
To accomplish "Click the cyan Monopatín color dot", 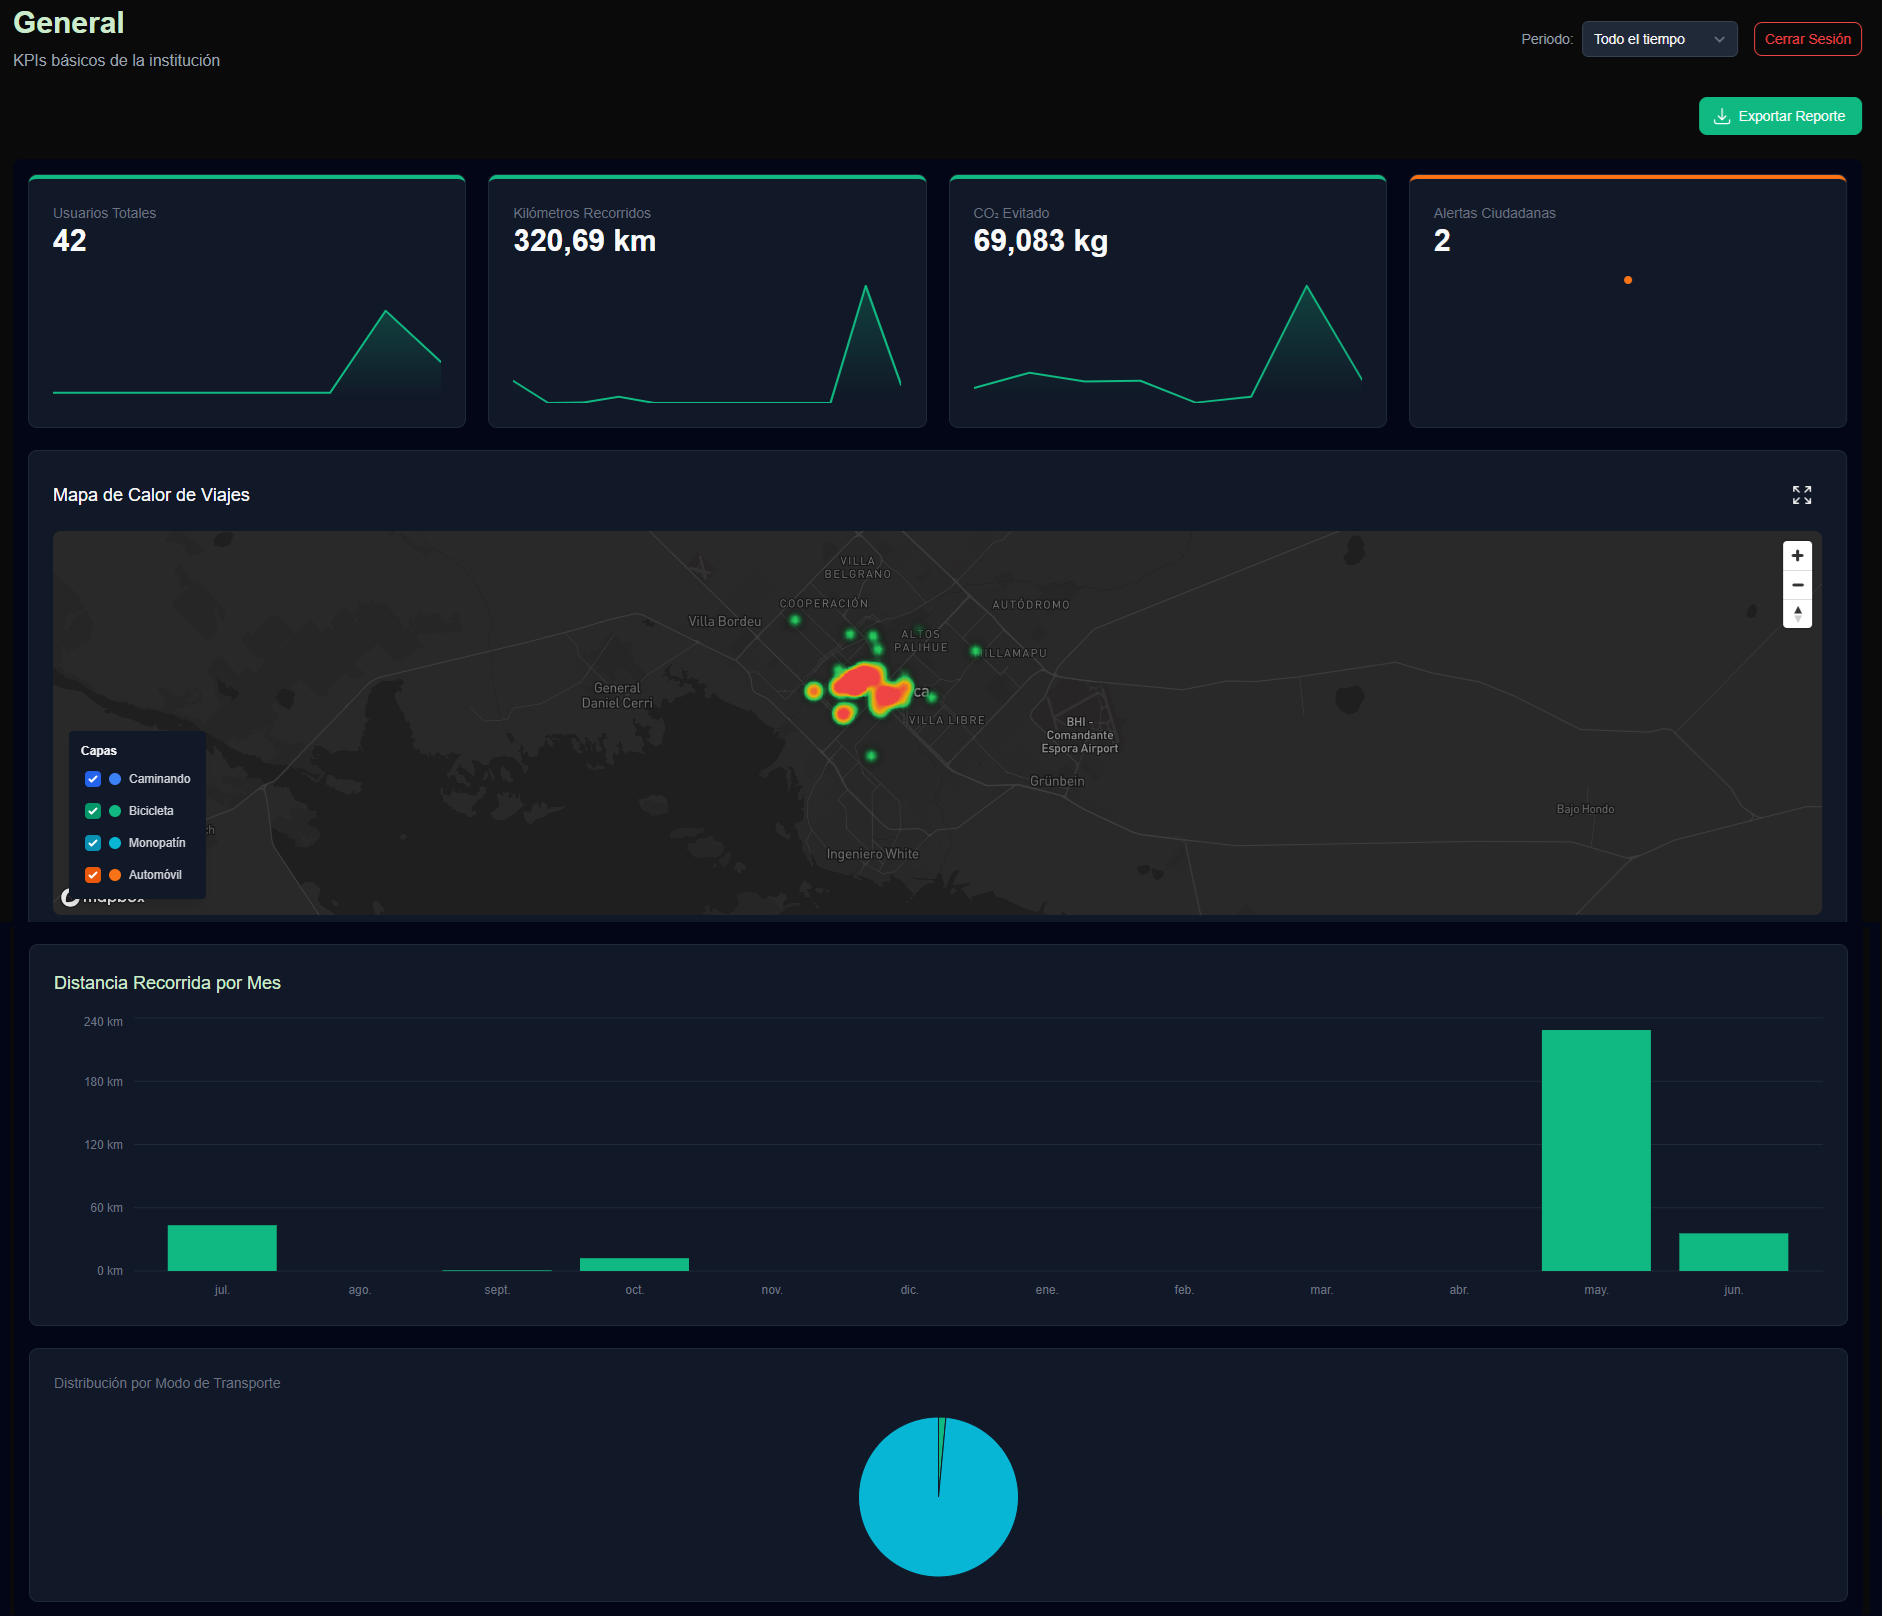I will coord(115,843).
